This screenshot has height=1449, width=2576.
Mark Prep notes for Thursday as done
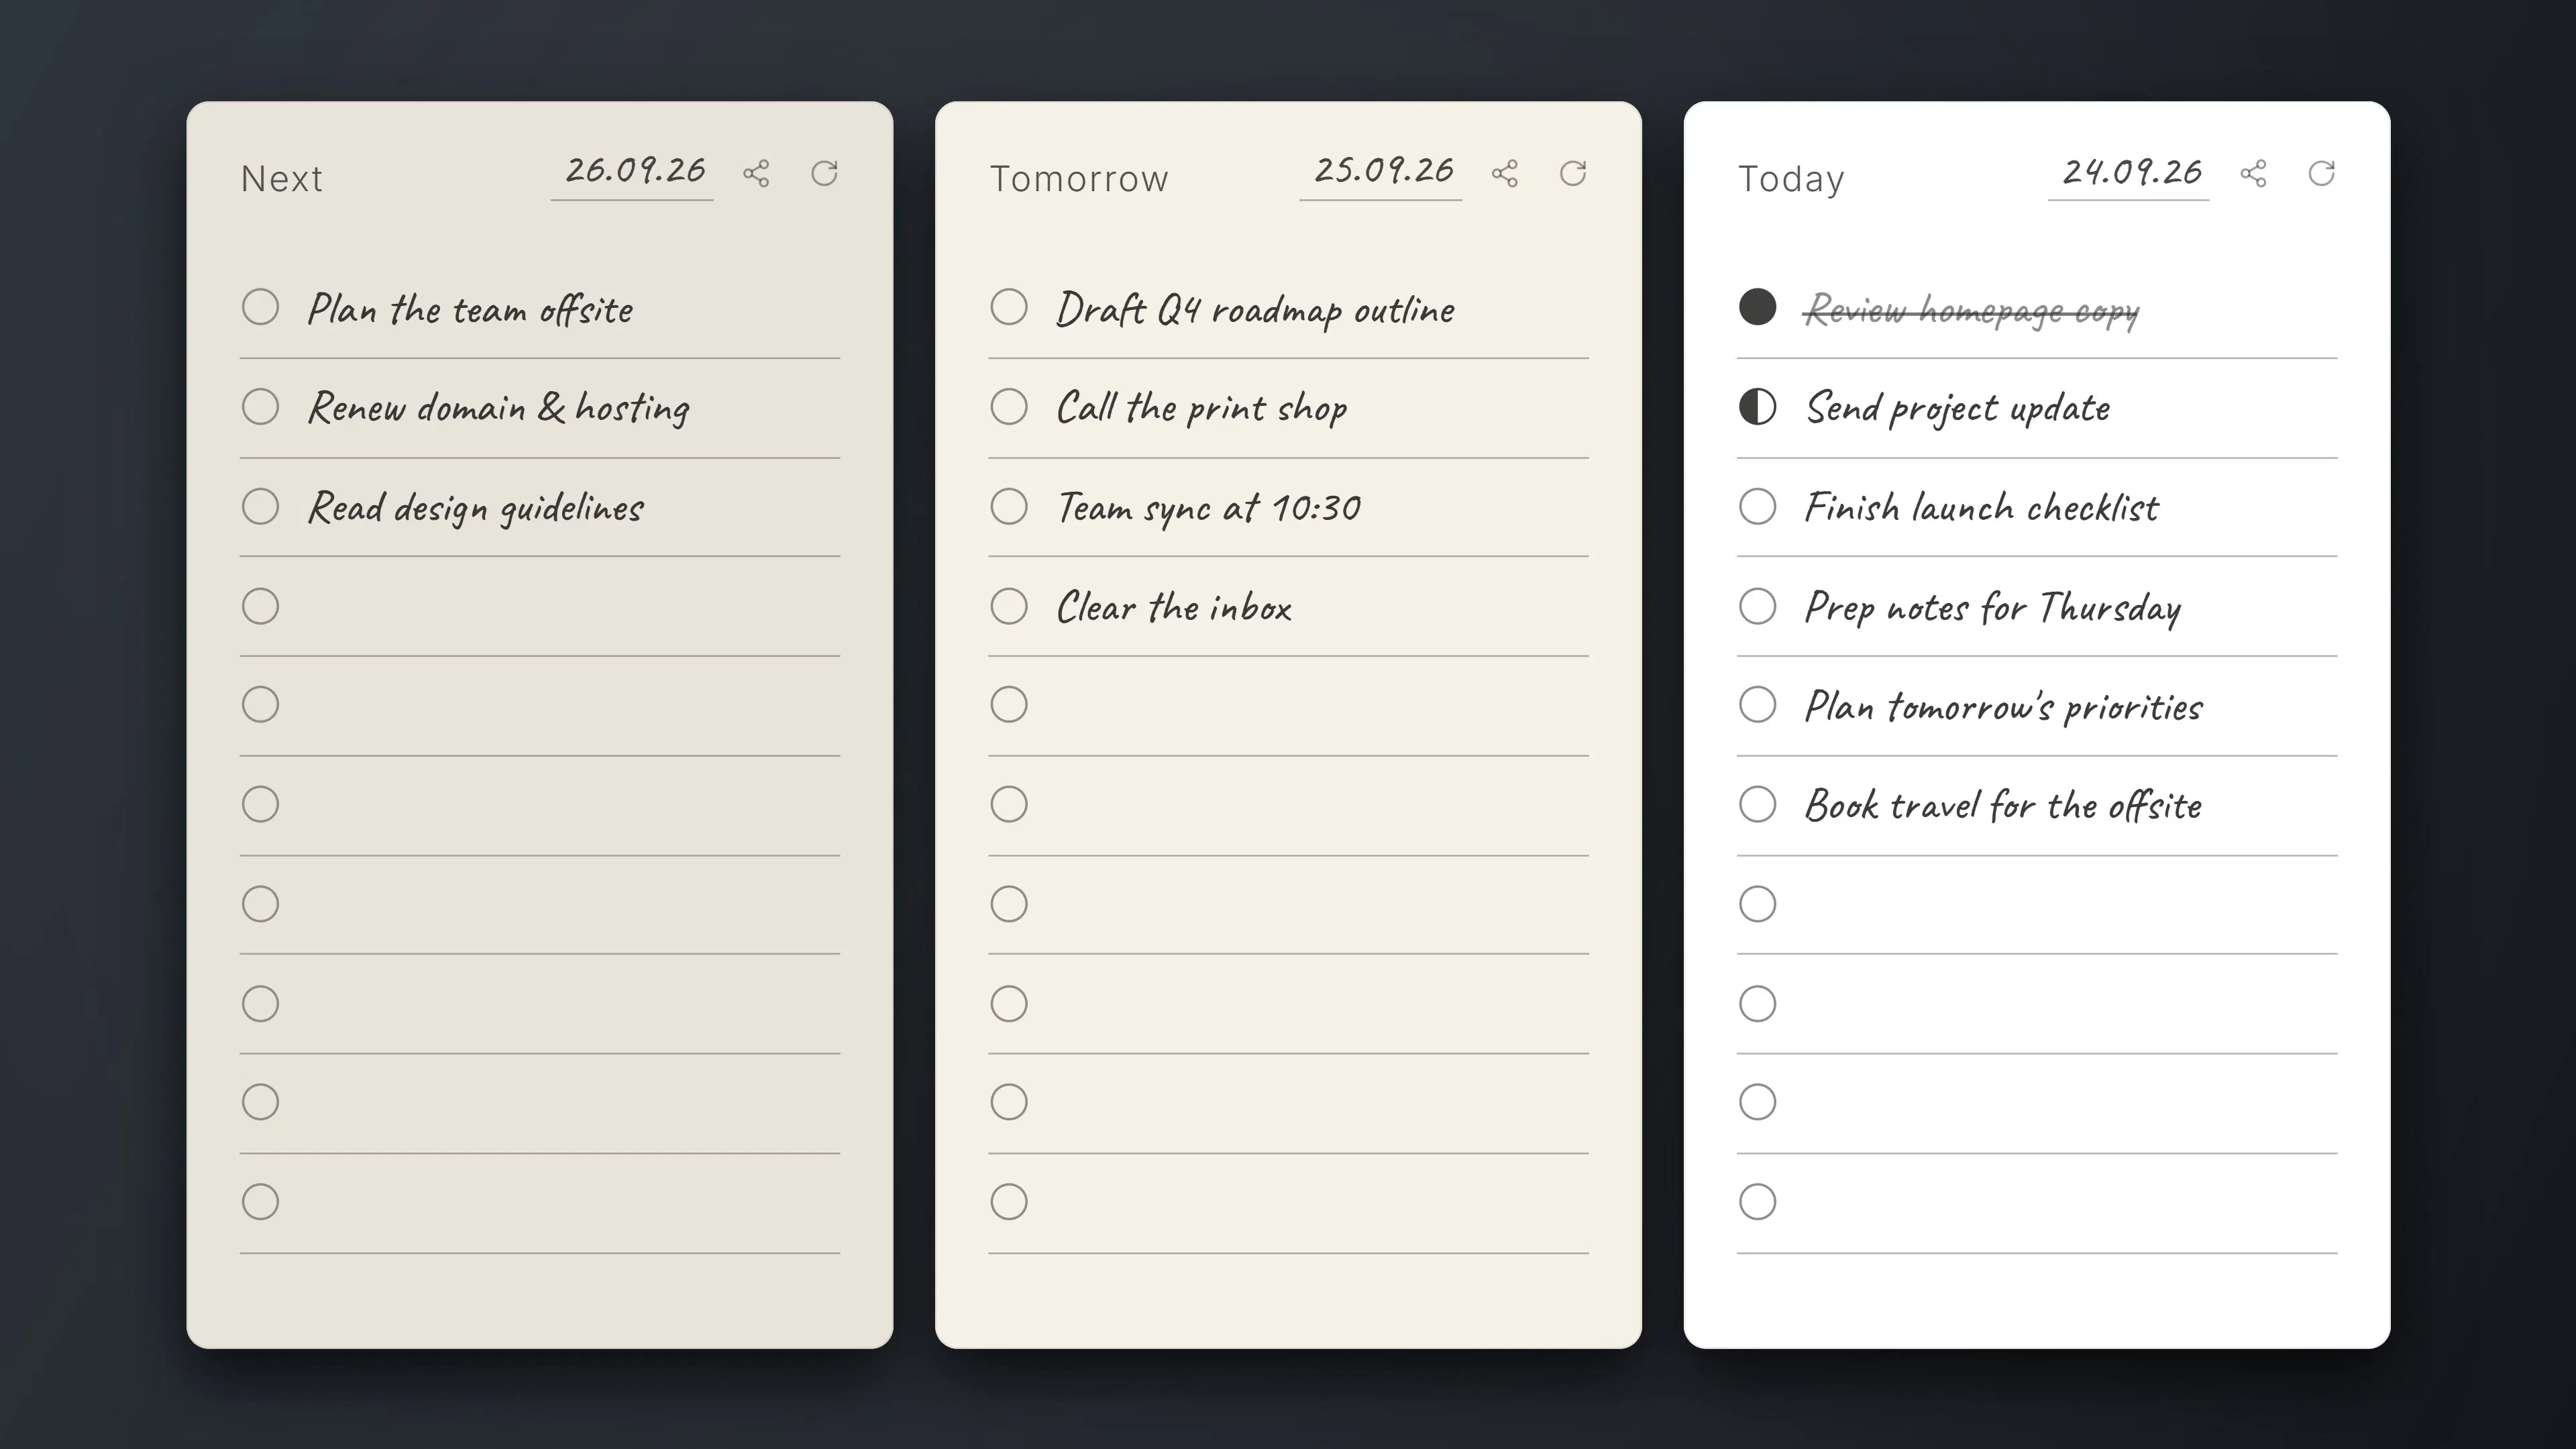click(1757, 606)
